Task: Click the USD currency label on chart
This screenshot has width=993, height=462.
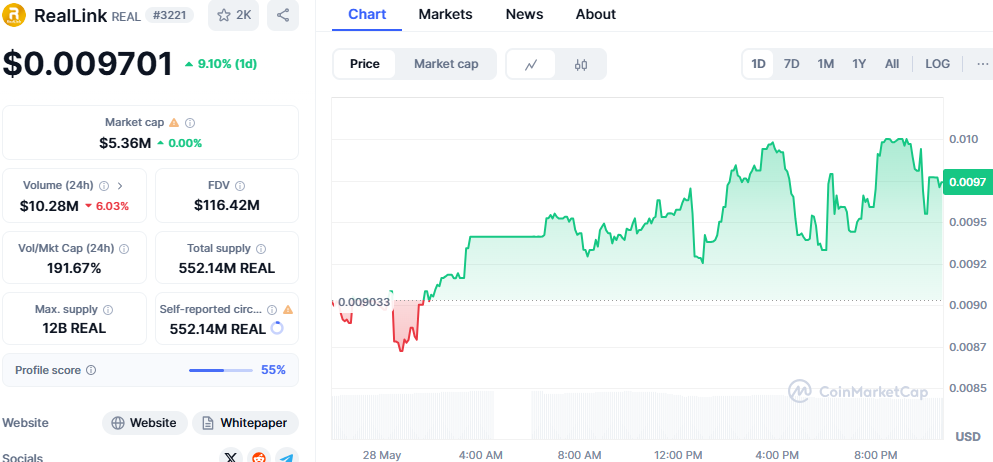Action: pyautogui.click(x=968, y=437)
